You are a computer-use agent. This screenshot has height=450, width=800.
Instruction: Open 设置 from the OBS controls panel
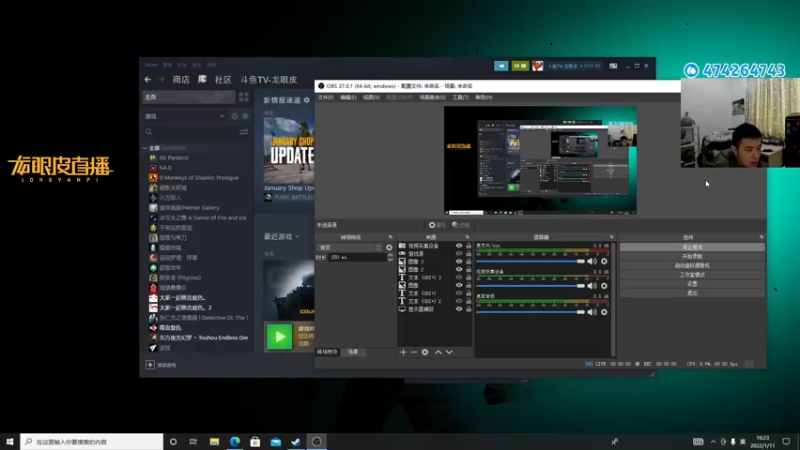click(692, 284)
